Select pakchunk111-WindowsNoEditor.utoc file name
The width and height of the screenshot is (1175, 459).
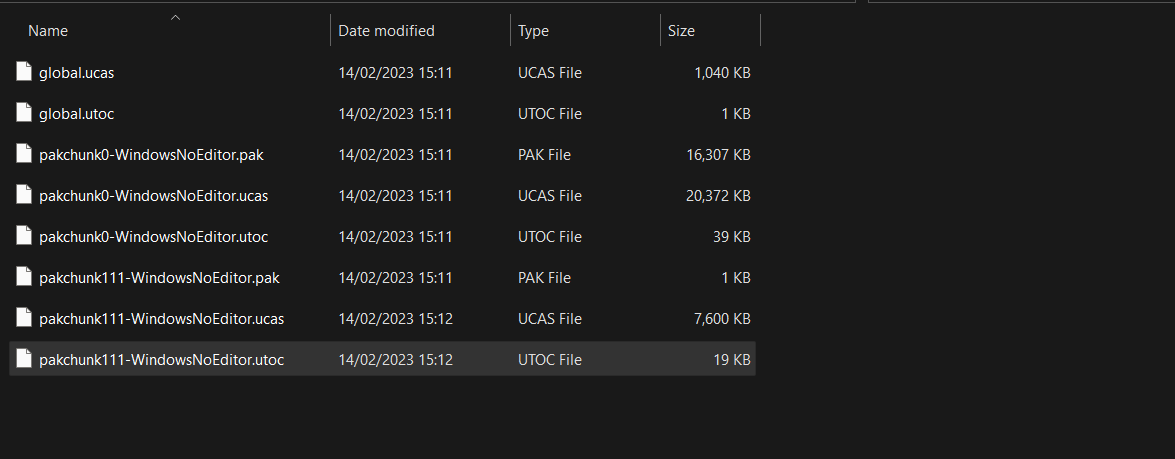[162, 359]
